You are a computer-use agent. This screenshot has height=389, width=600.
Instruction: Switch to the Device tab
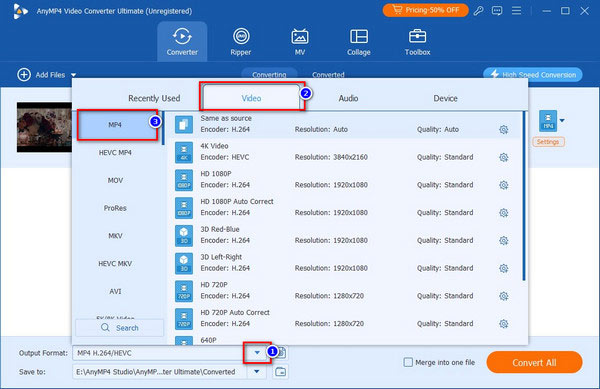445,98
